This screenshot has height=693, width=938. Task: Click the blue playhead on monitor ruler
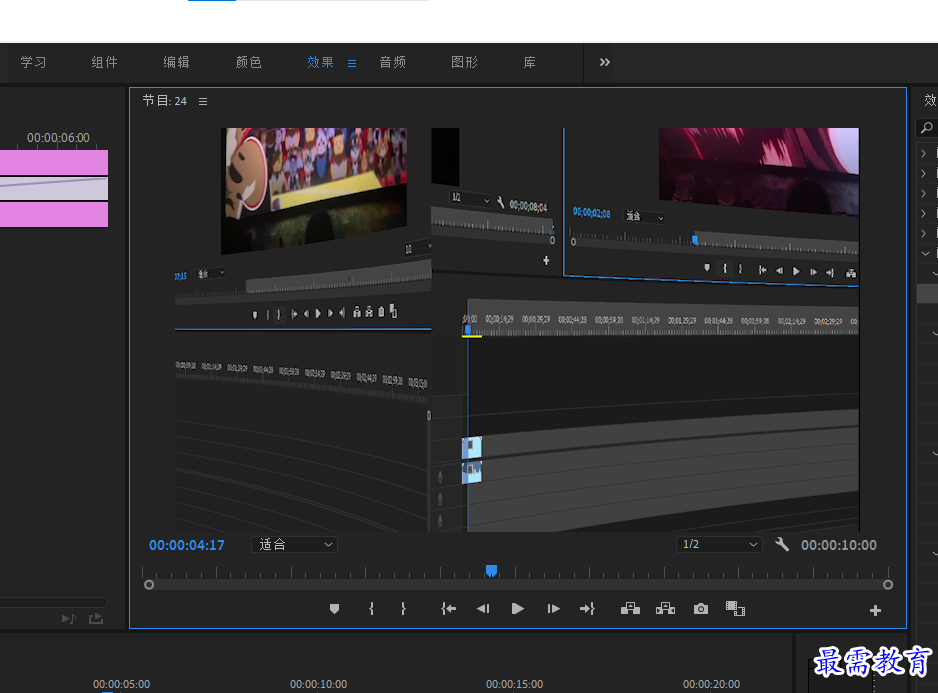point(491,570)
